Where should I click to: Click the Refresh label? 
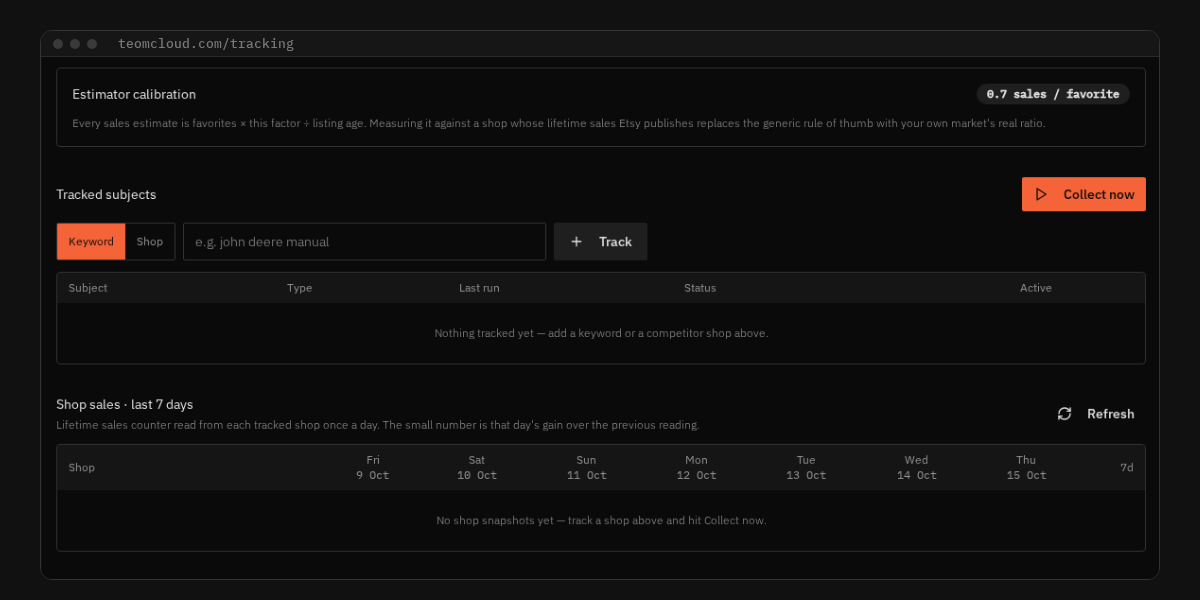click(1111, 414)
